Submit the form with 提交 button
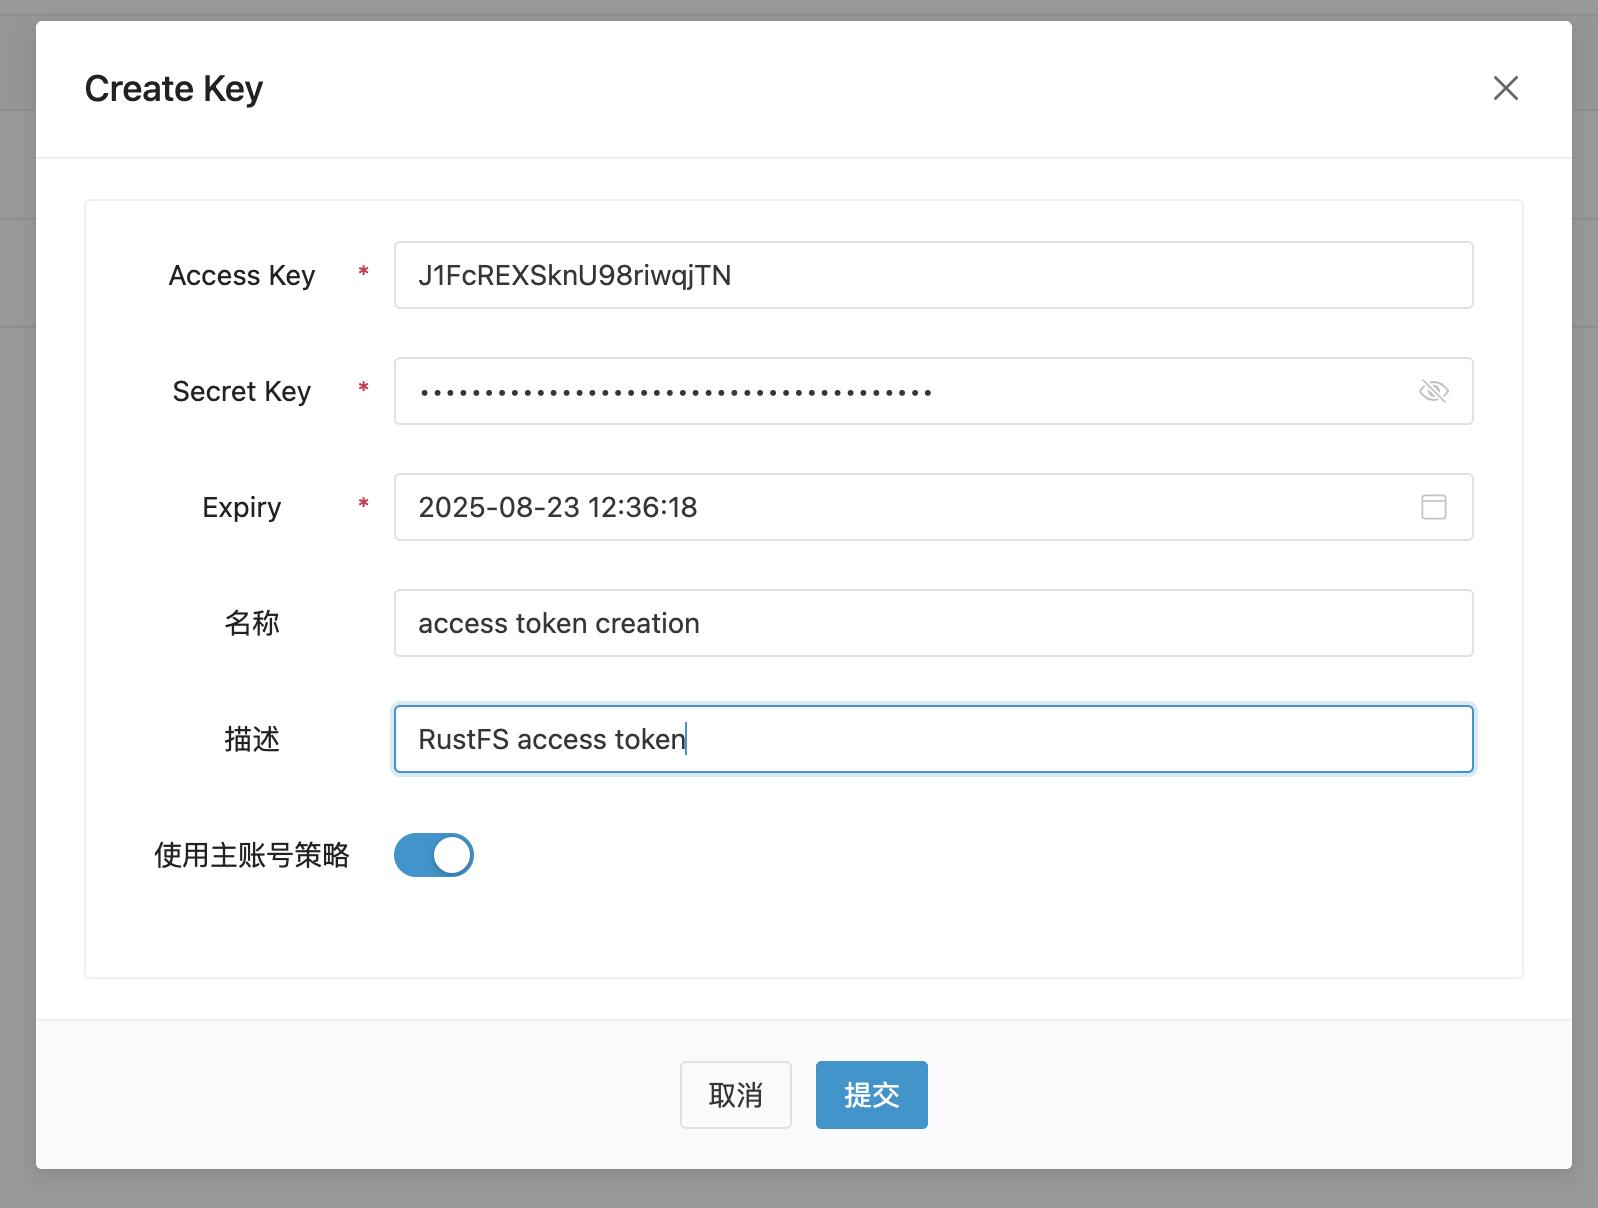 point(871,1095)
